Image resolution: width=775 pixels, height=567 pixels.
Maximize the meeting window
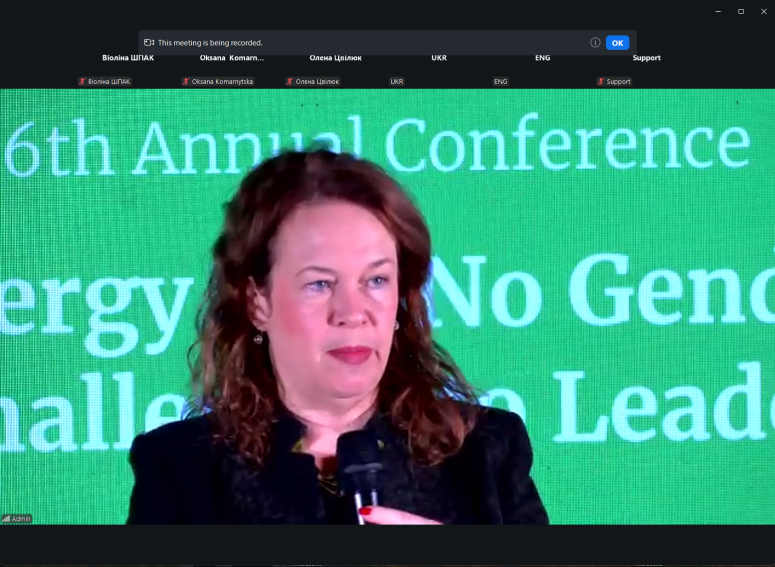click(x=741, y=11)
